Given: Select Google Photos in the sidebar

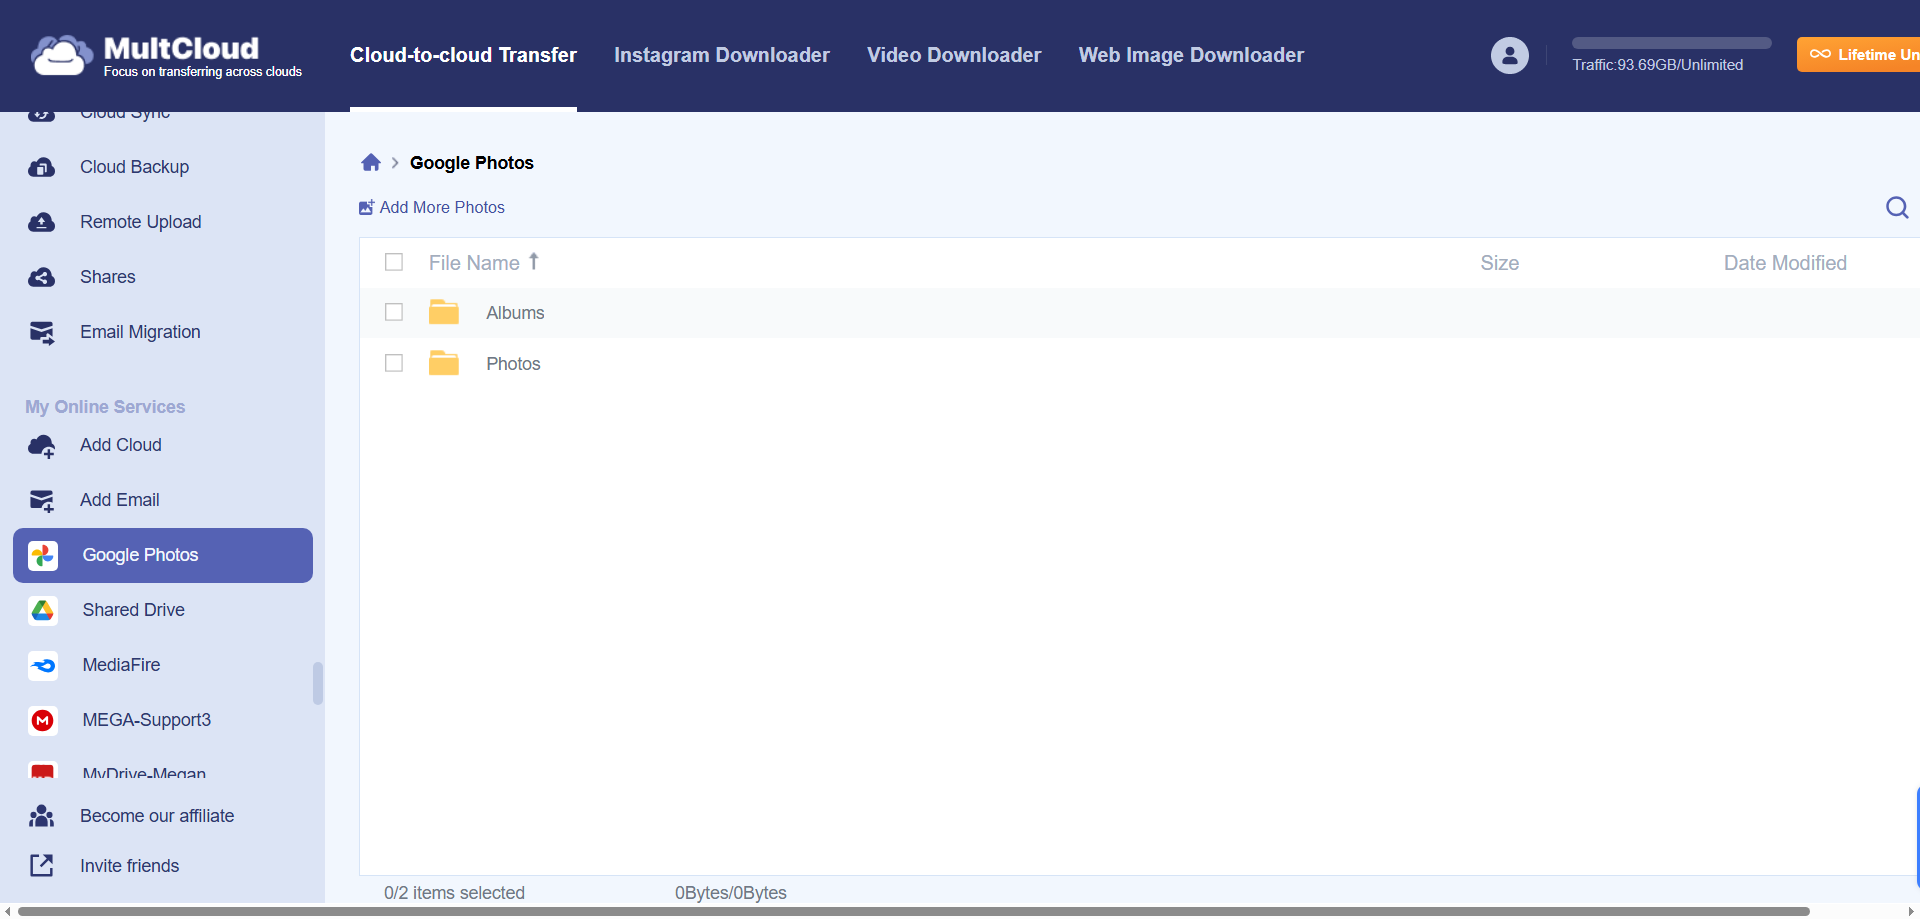Looking at the screenshot, I should [163, 555].
